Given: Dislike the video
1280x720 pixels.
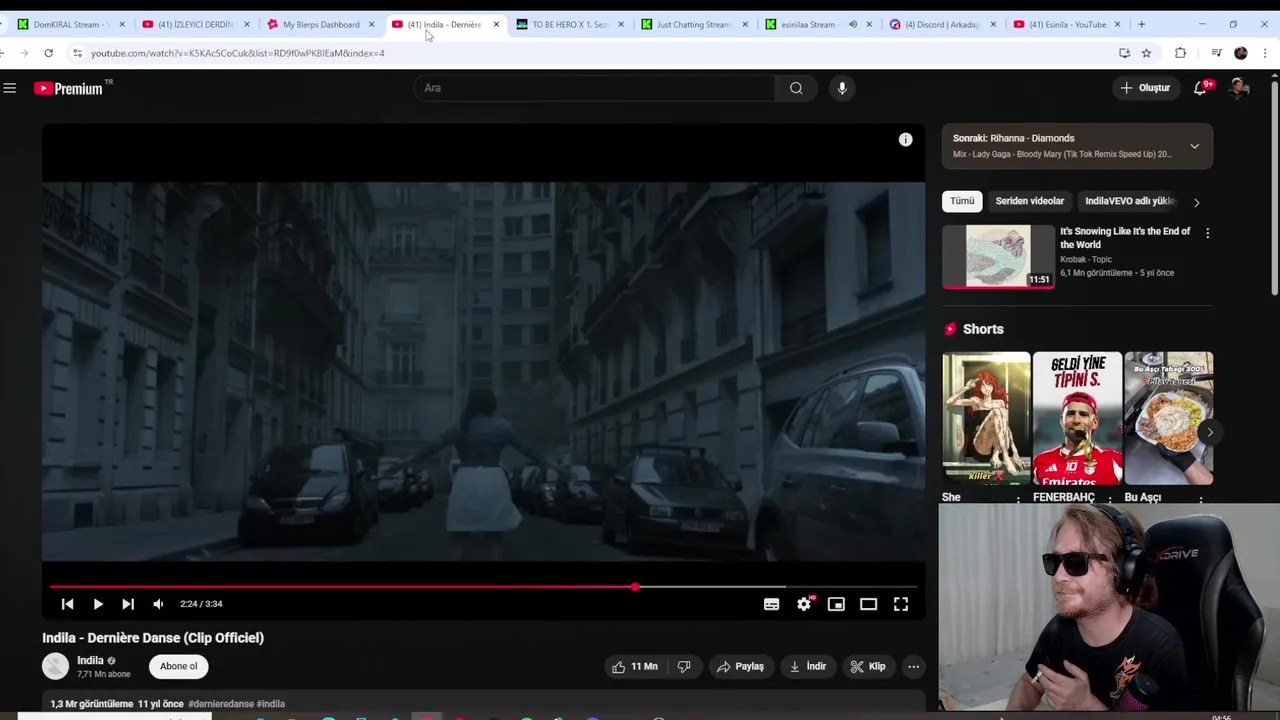Looking at the screenshot, I should coord(684,667).
